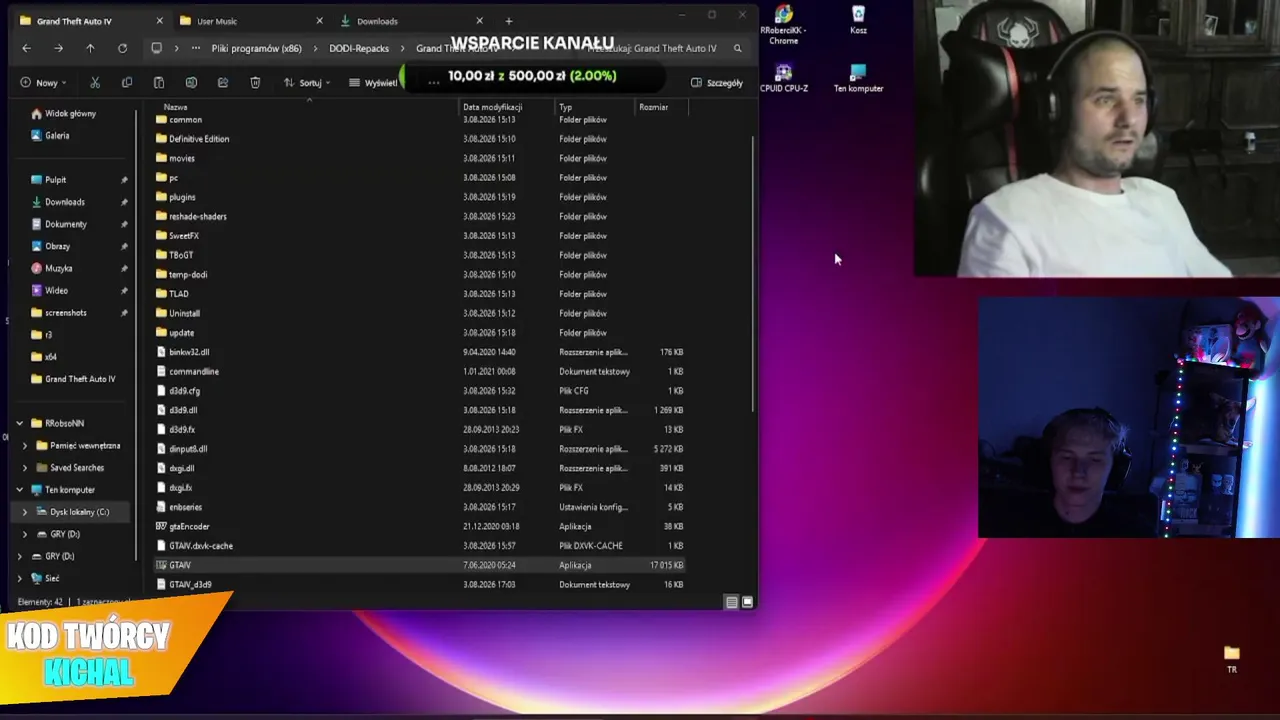Open the Chrome shortcut on the desktop
Screen dimensions: 1280x720
click(x=783, y=25)
